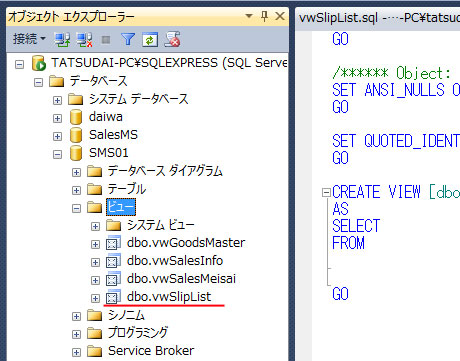Open the Object Explorer window position dropdown arrow

pyautogui.click(x=249, y=16)
